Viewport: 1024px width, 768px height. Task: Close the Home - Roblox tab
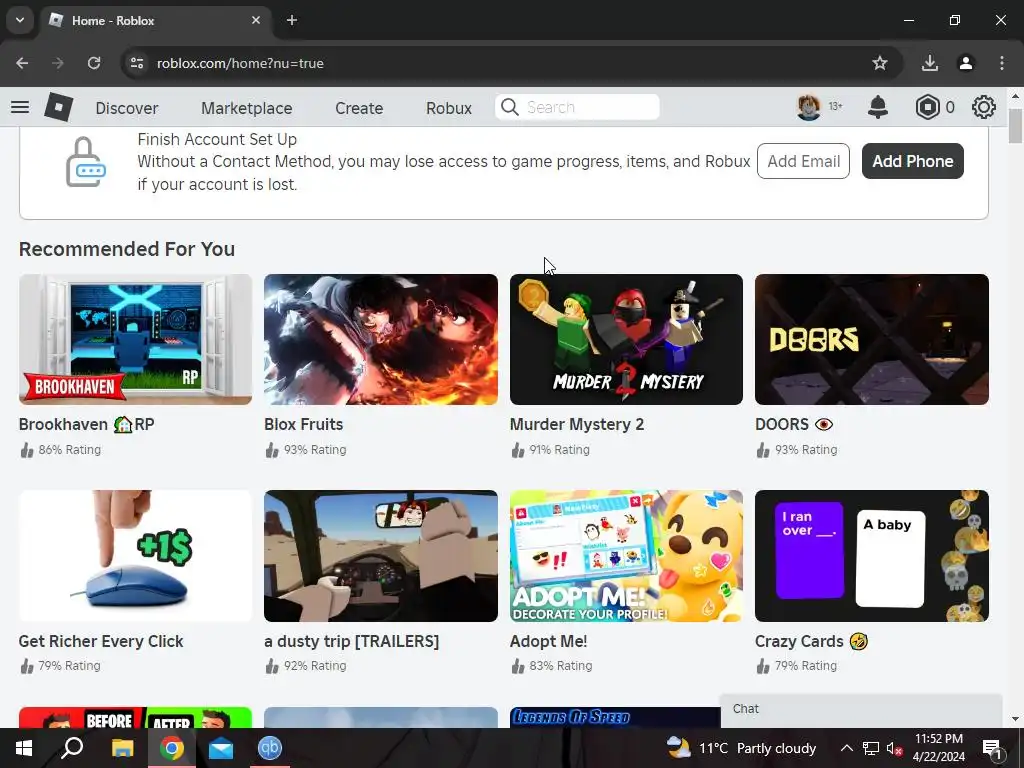pyautogui.click(x=256, y=20)
